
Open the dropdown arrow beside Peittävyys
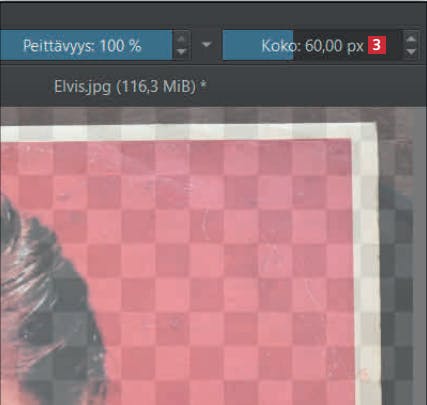coord(207,44)
